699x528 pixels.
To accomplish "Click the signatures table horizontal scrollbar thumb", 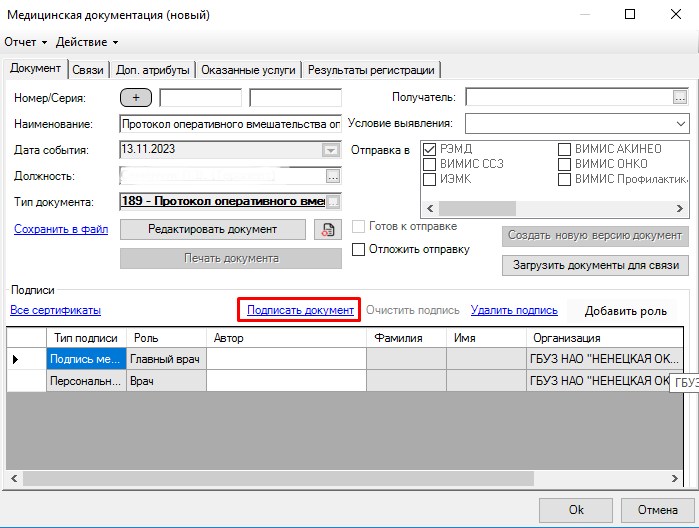I will tap(278, 478).
